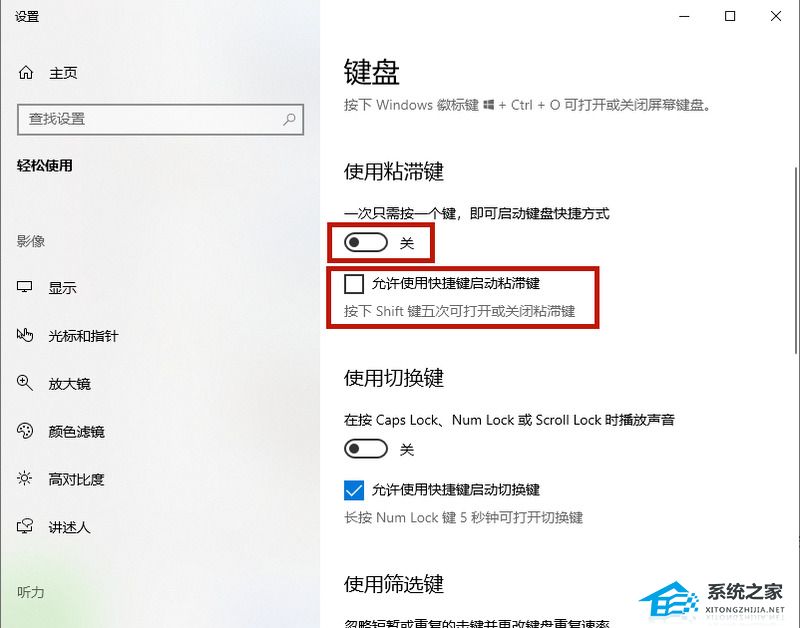The width and height of the screenshot is (800, 628).
Task: Click the Home icon beside 主页
Action: [26, 73]
